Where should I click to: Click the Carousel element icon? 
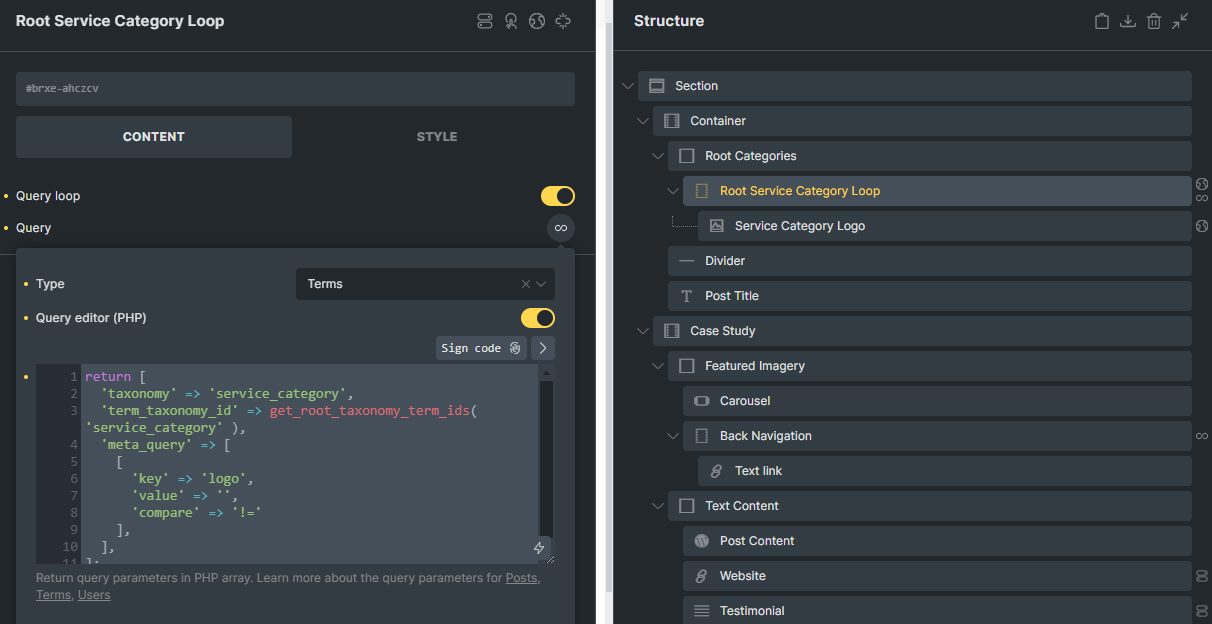(x=701, y=401)
